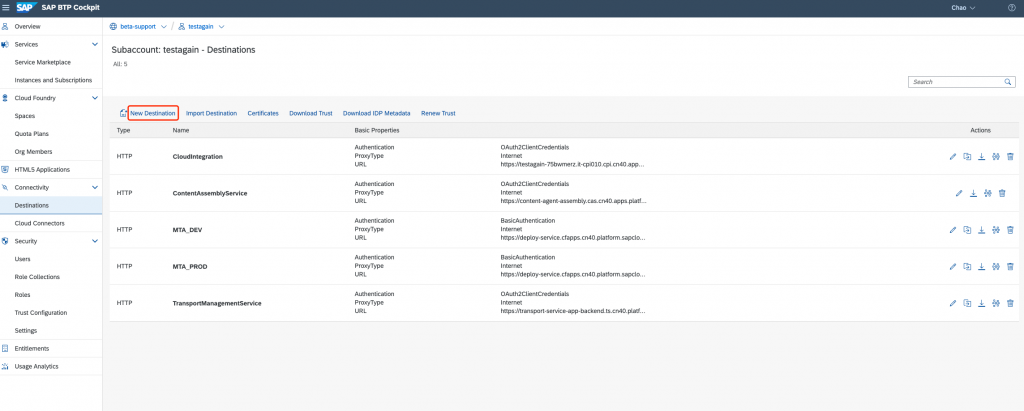Clone the MTA_DEV destination
1024x411 pixels.
pos(967,229)
